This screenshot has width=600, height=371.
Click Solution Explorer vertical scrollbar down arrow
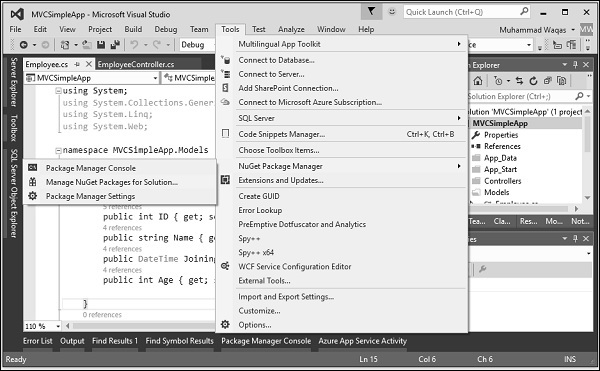588,198
